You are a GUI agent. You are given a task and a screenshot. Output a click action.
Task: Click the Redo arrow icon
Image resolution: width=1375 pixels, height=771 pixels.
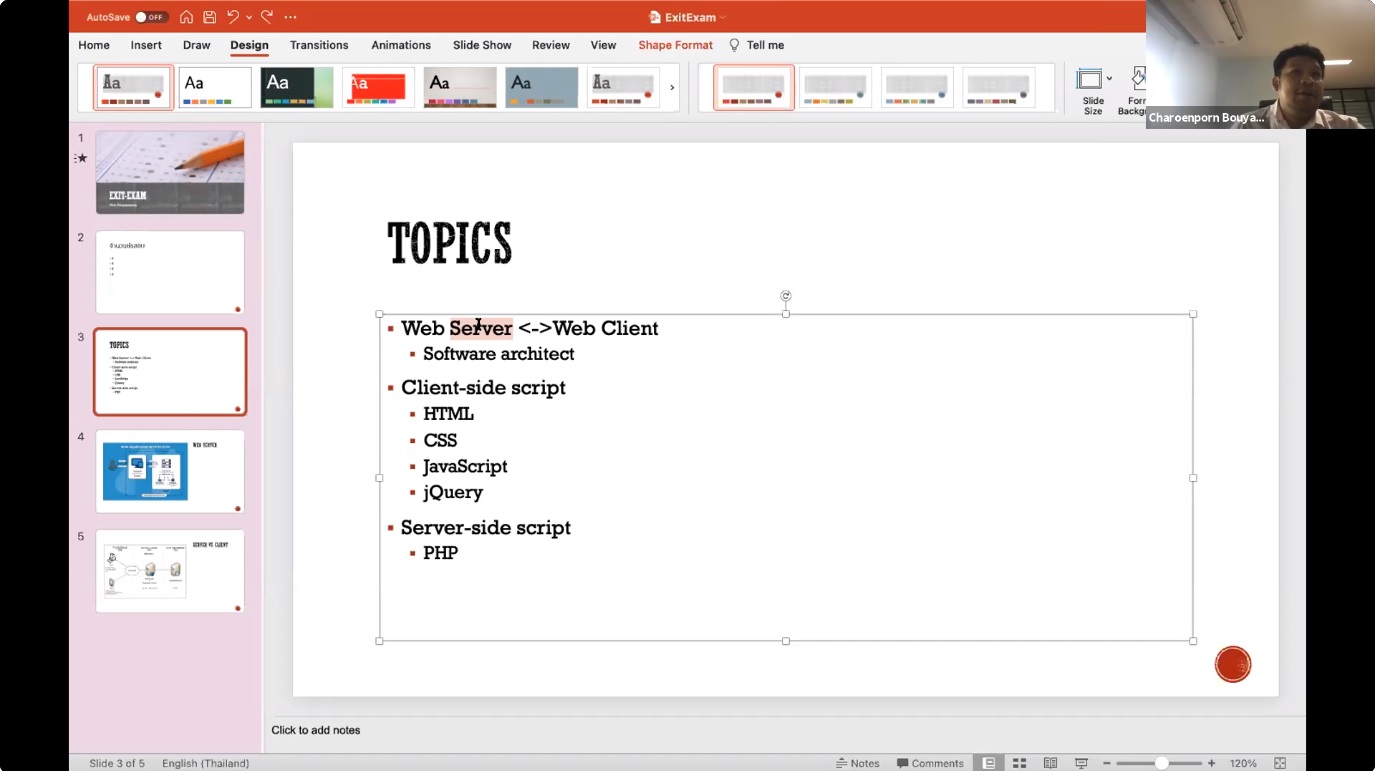pos(267,17)
